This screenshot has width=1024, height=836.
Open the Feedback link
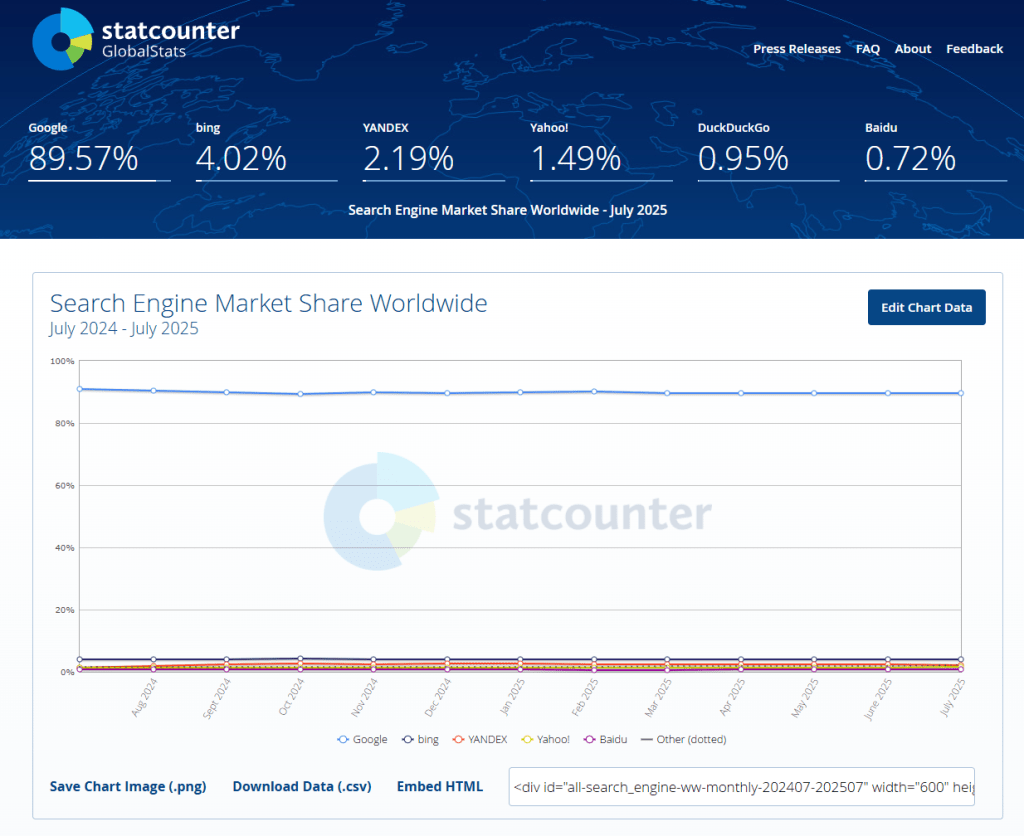[974, 49]
